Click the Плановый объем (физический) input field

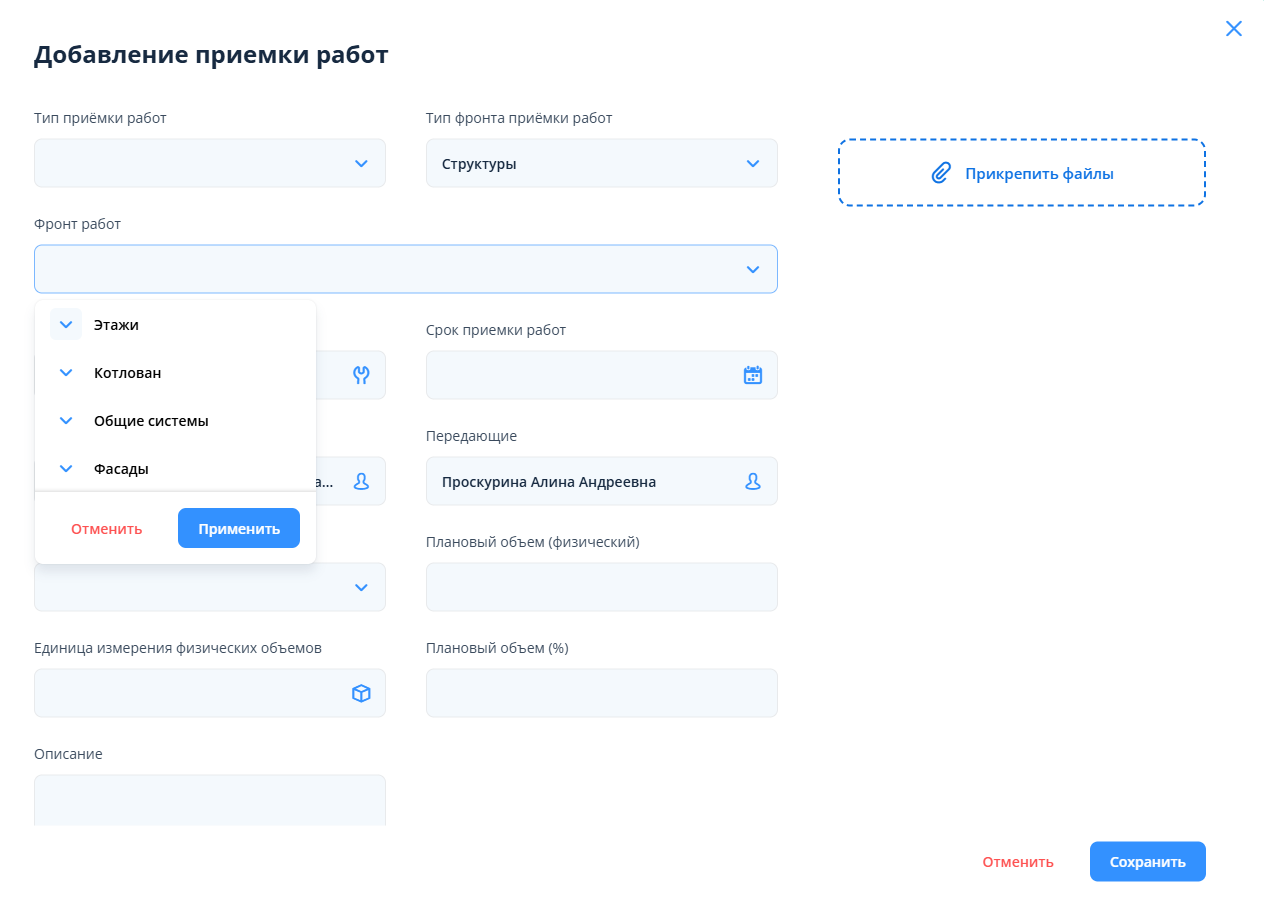pos(601,587)
